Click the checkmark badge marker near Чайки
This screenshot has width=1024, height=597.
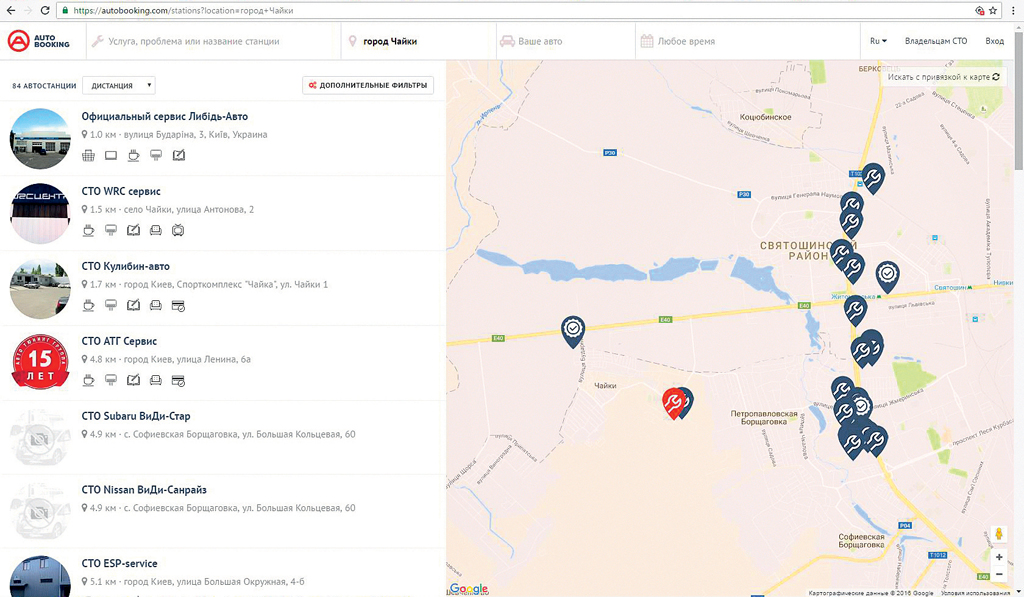coord(573,329)
